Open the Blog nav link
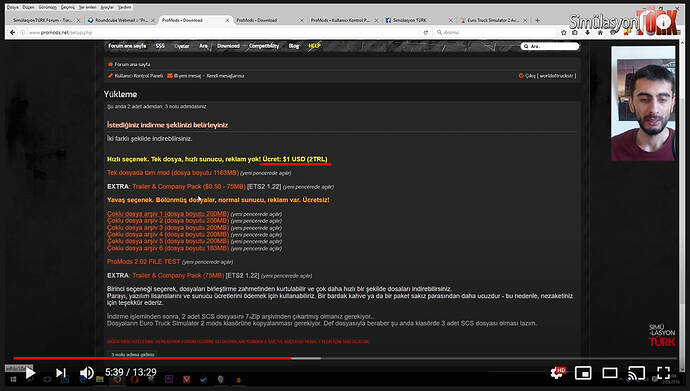Viewport: 690px width, 391px height. pyautogui.click(x=294, y=46)
